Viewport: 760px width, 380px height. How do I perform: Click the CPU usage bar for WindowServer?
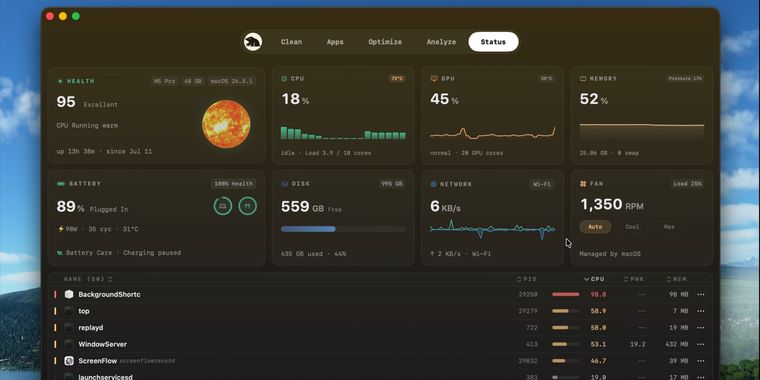coord(566,344)
